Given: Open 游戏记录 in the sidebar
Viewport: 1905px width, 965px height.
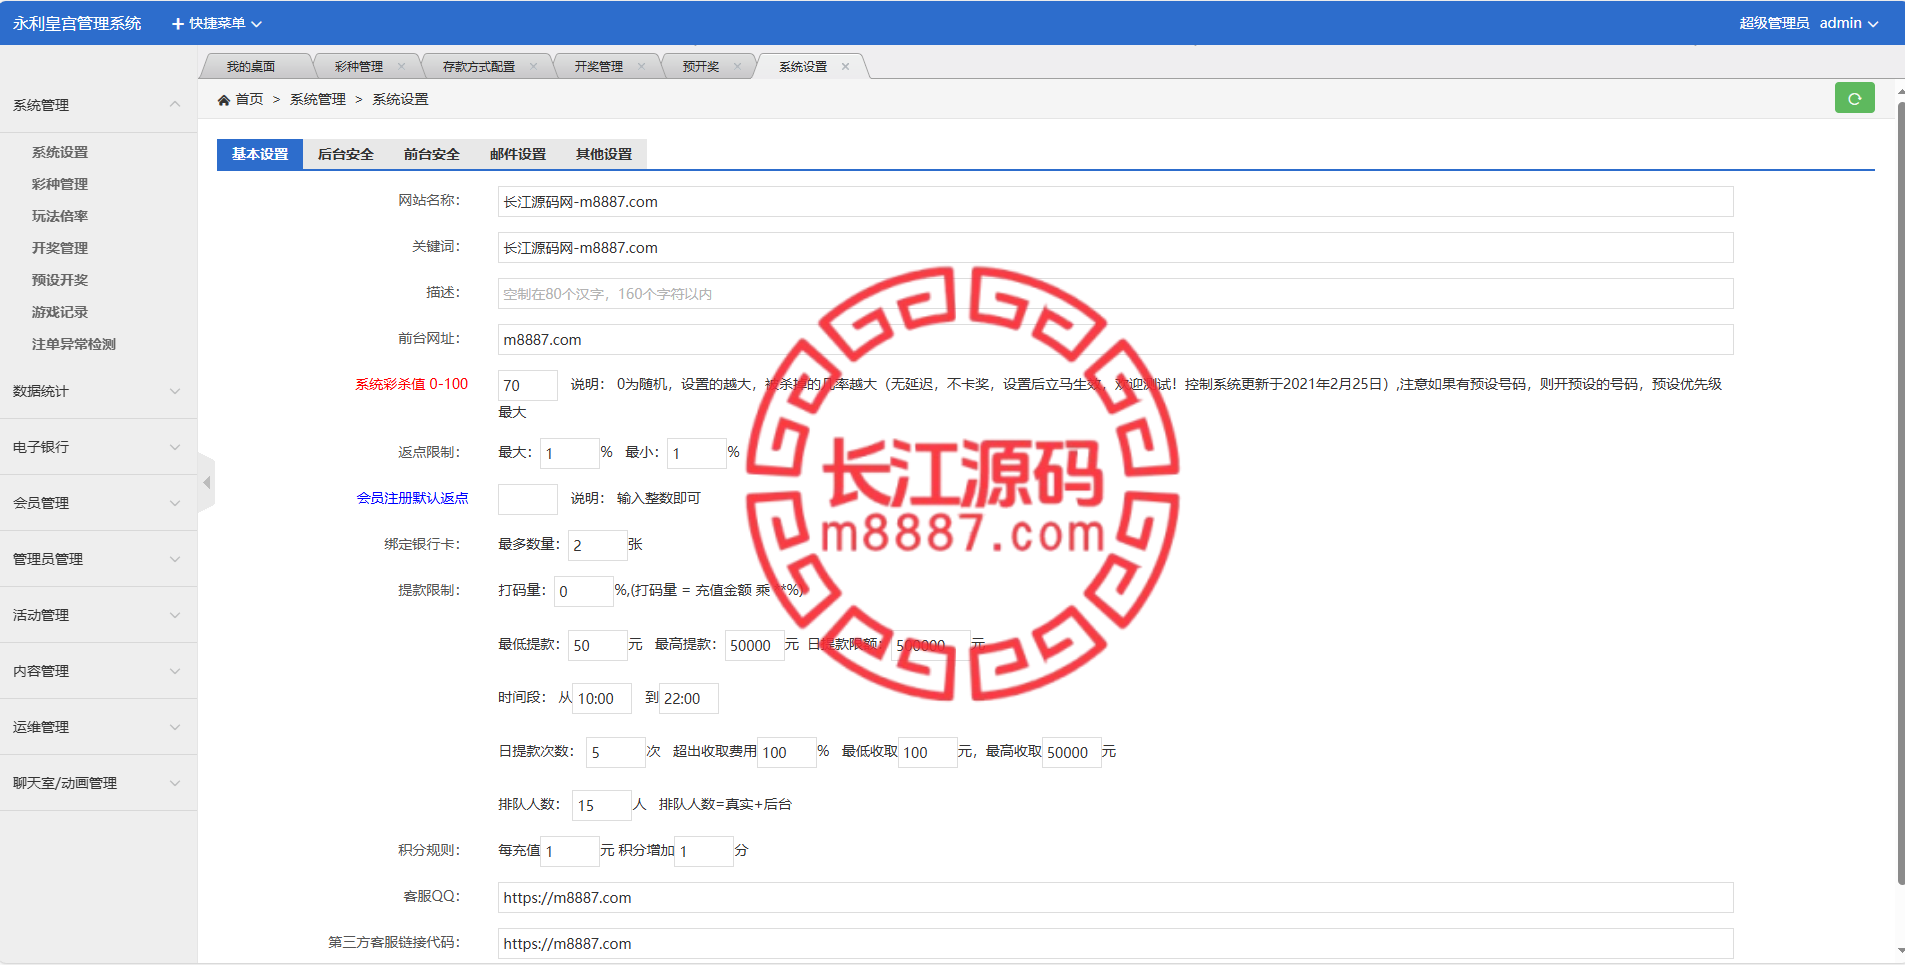Looking at the screenshot, I should pos(60,312).
